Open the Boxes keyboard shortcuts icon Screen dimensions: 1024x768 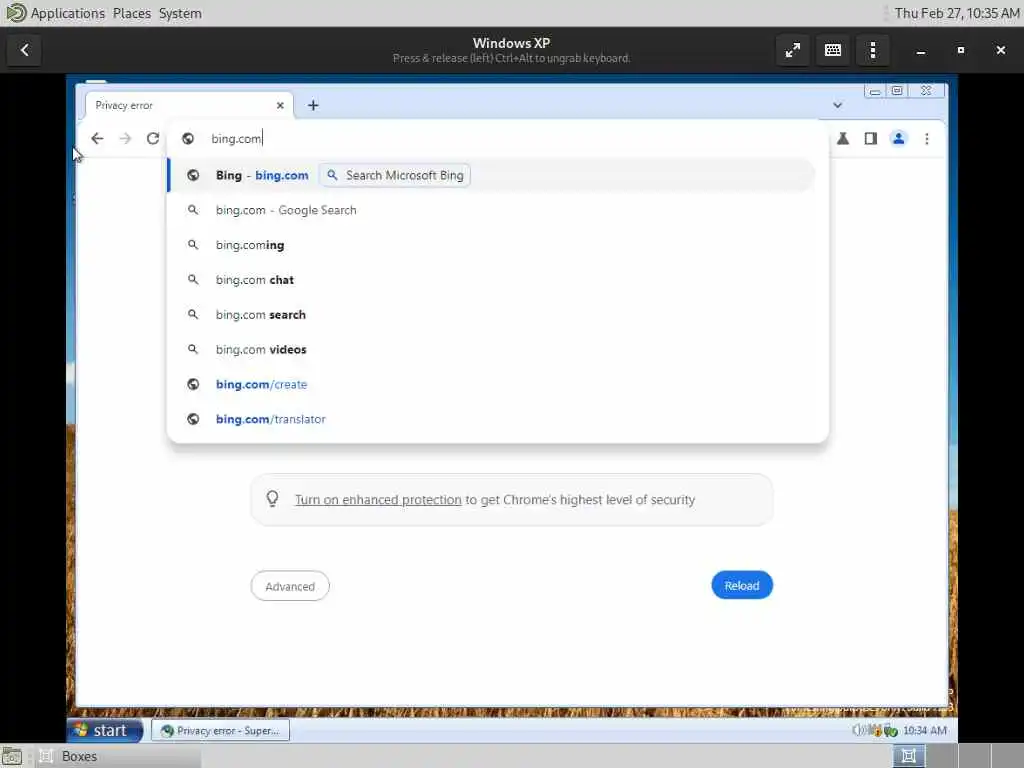click(x=833, y=50)
